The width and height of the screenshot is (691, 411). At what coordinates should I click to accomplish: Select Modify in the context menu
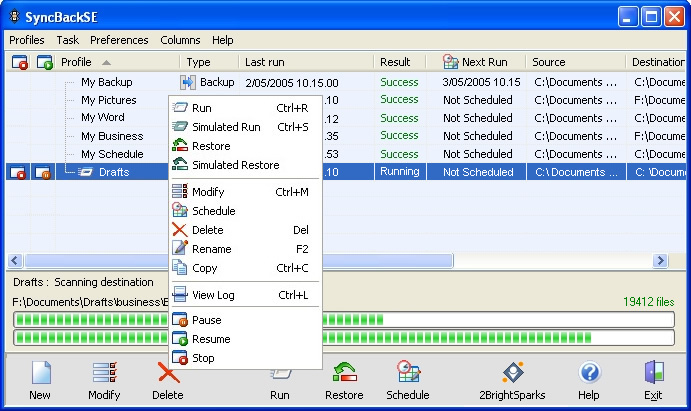point(245,192)
